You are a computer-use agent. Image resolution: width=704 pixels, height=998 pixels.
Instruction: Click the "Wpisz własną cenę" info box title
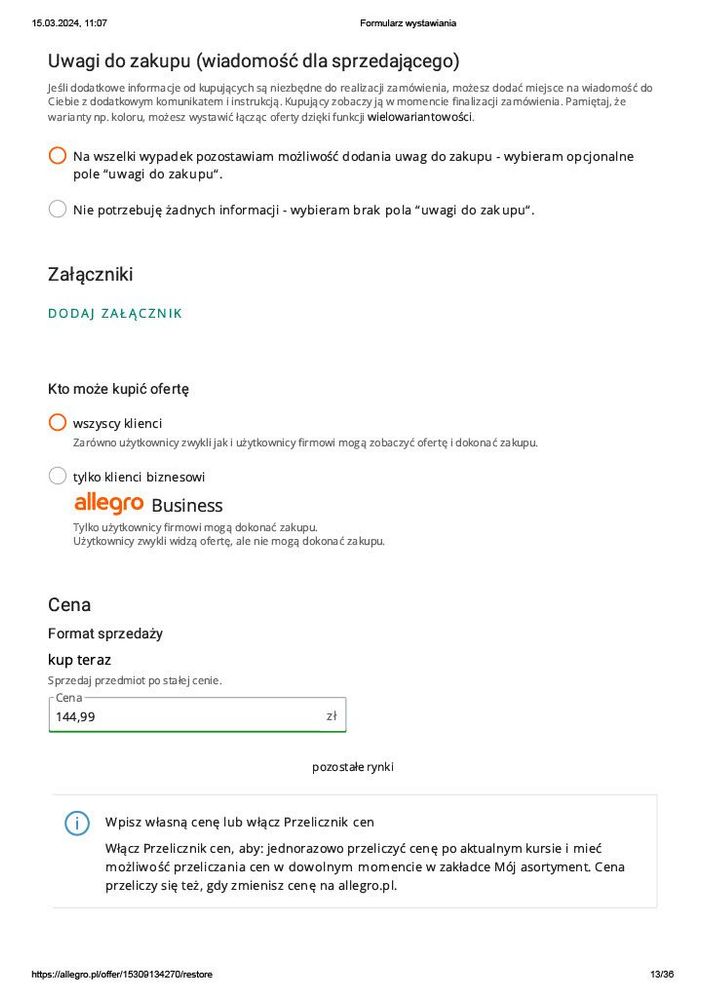239,822
